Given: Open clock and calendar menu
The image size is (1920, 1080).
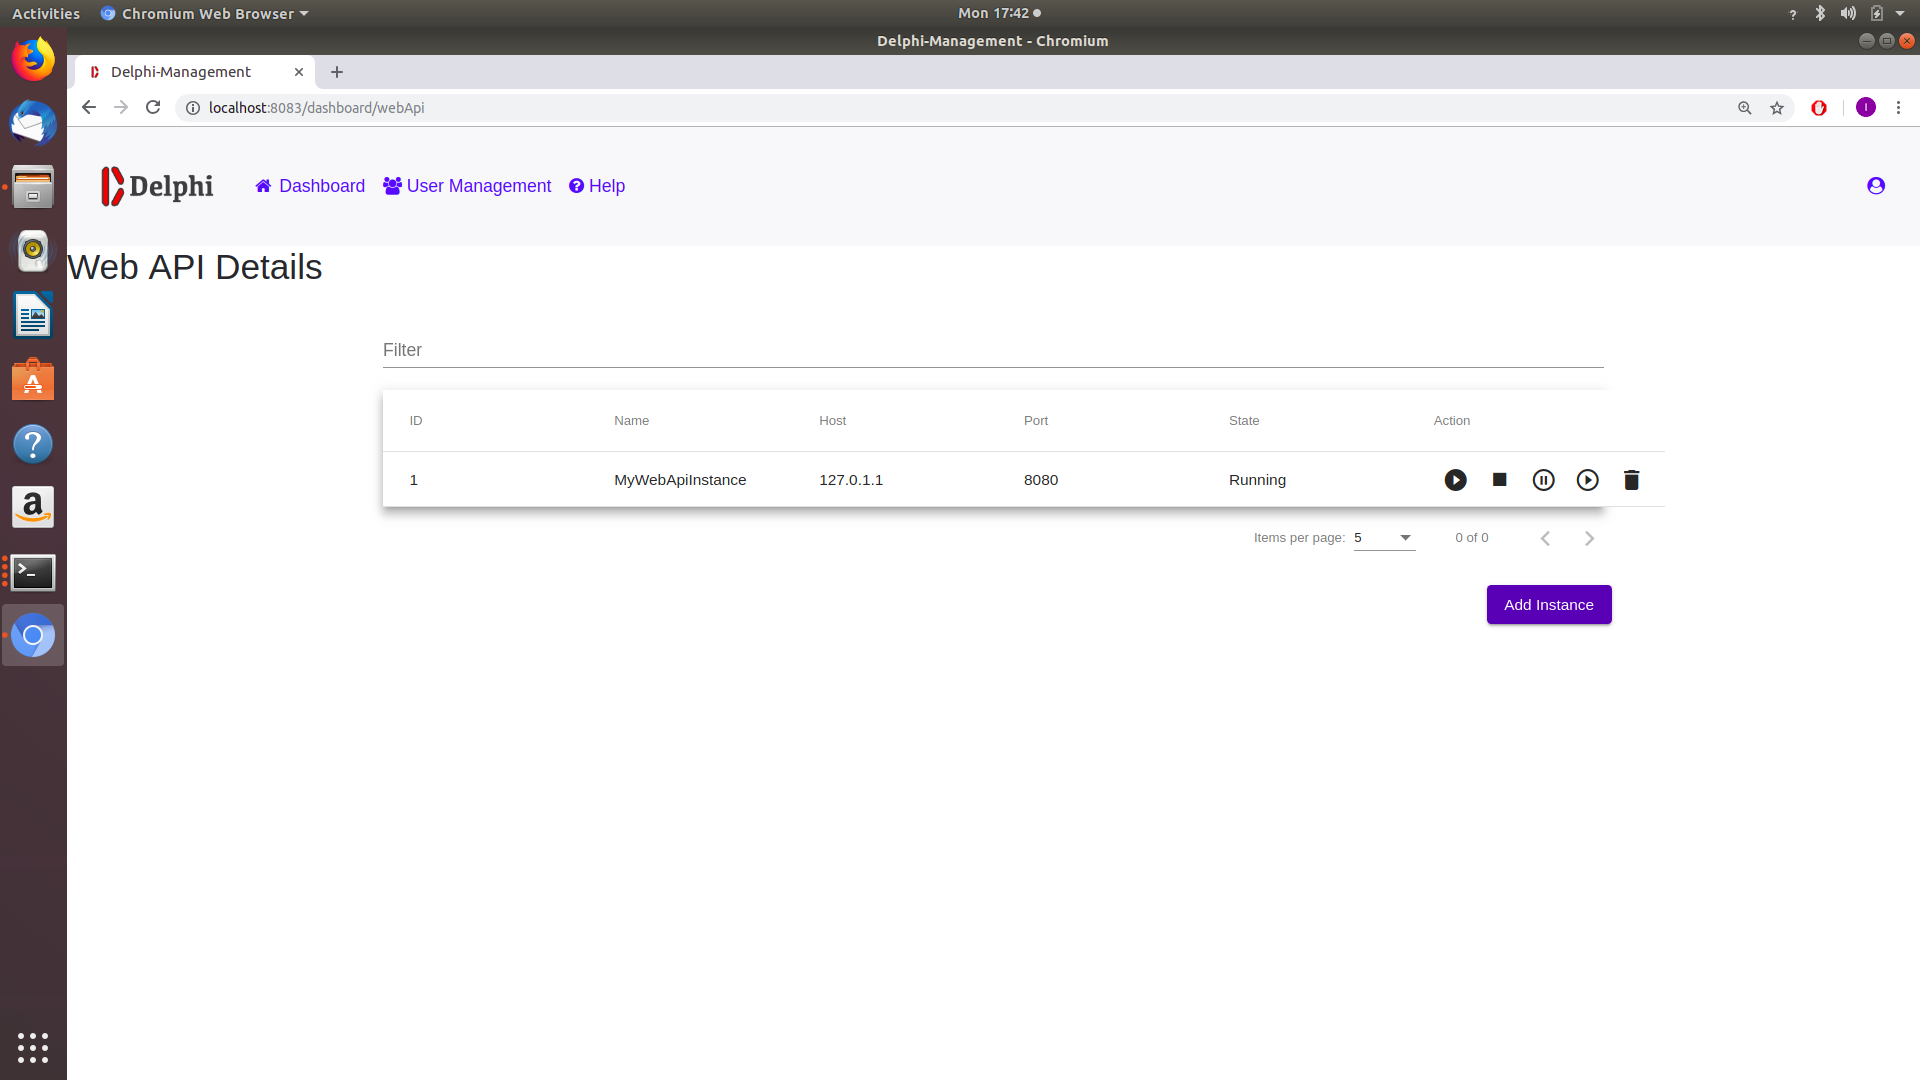Looking at the screenshot, I should (999, 13).
